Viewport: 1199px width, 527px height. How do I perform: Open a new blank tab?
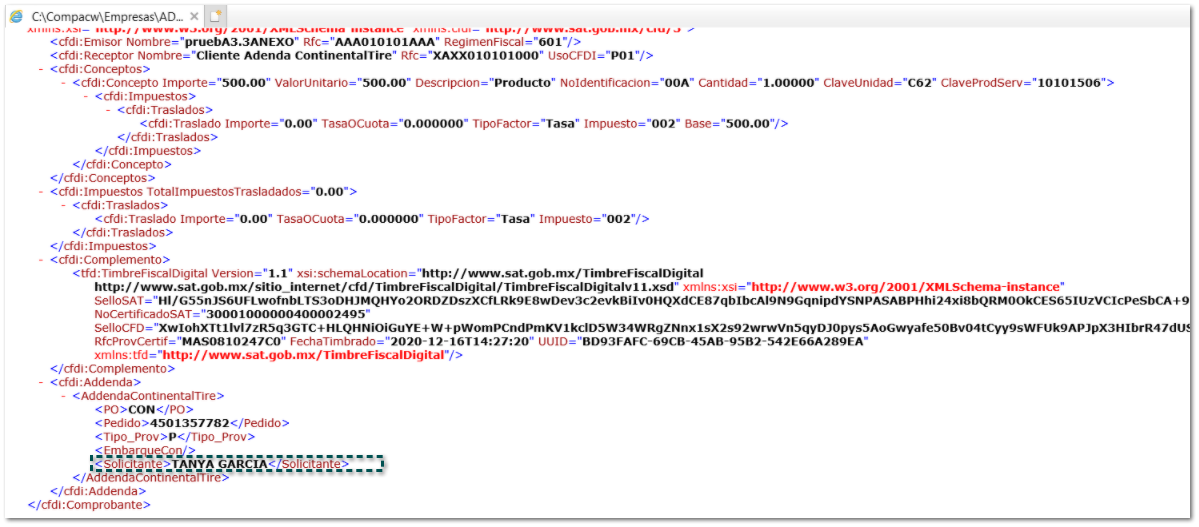[x=215, y=17]
